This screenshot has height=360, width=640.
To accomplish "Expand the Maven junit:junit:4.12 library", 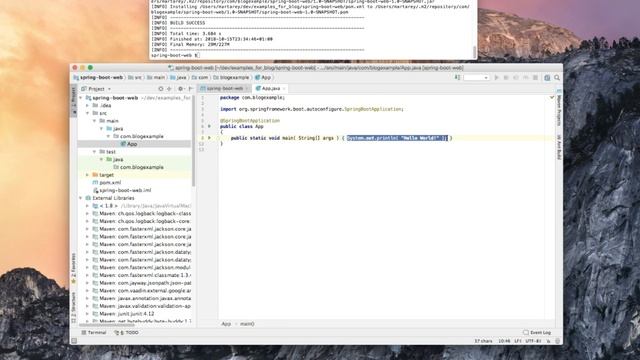I will (x=87, y=314).
